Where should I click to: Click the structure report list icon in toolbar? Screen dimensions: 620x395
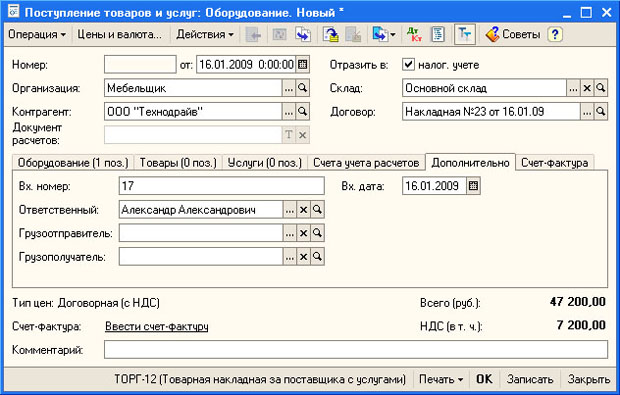coord(438,34)
